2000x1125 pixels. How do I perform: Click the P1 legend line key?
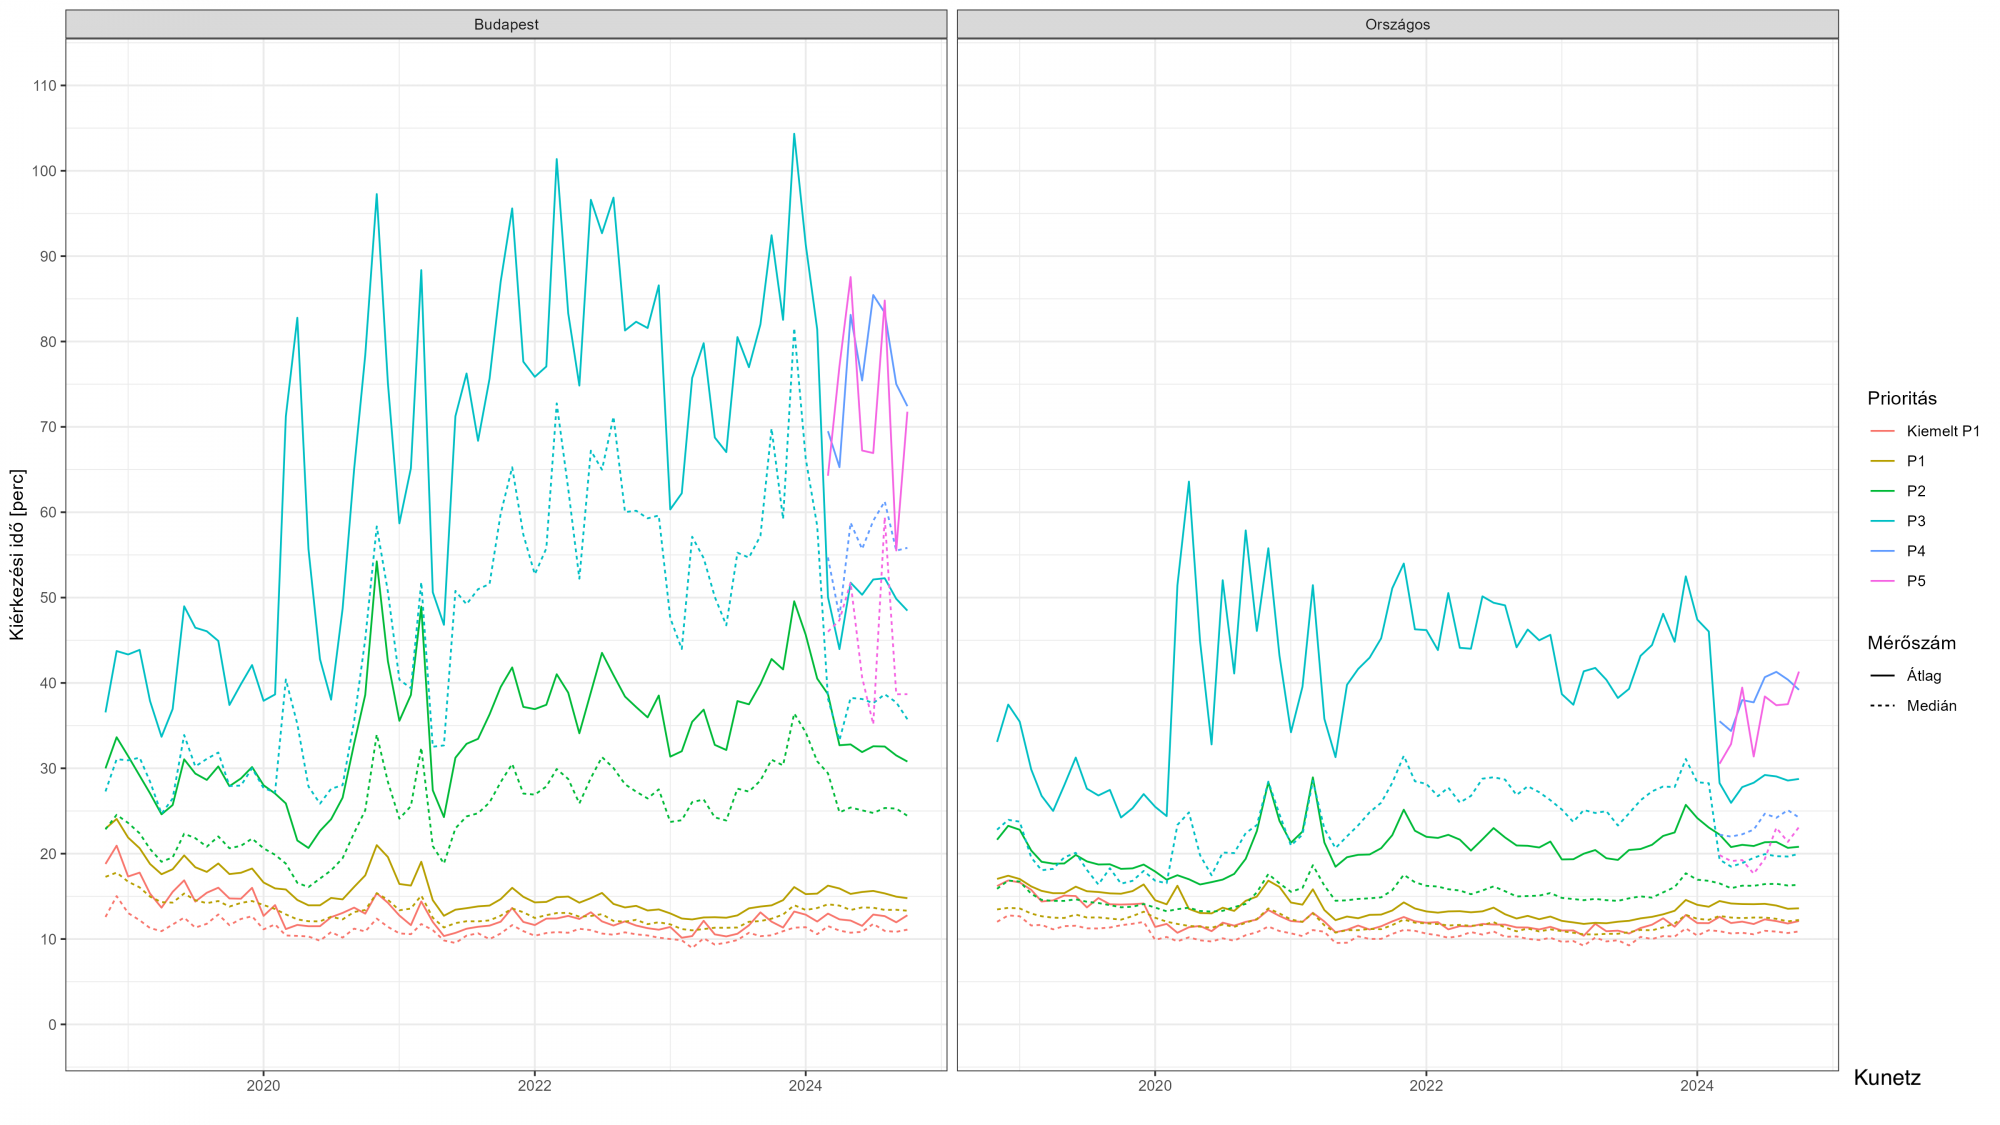[x=1882, y=461]
